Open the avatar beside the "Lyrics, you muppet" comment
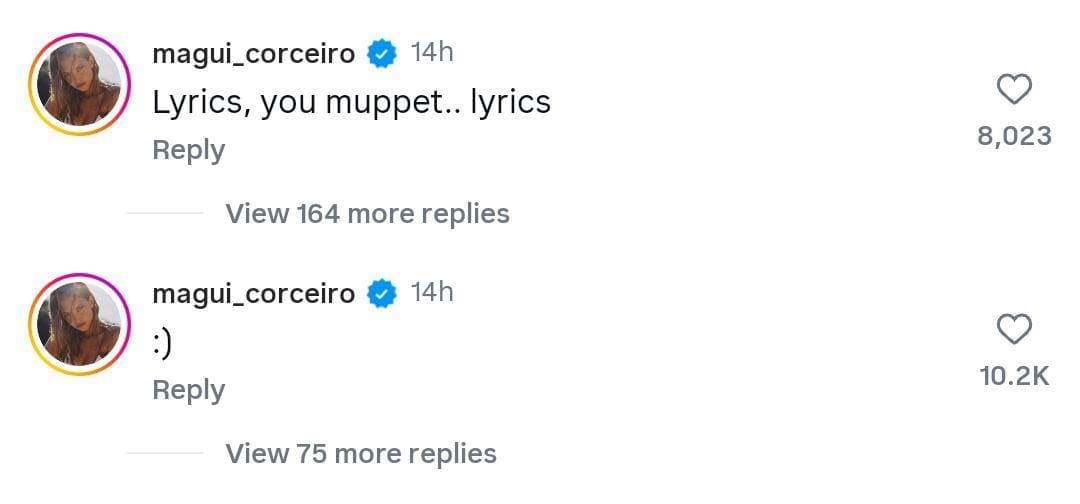1080x504 pixels. [x=79, y=83]
